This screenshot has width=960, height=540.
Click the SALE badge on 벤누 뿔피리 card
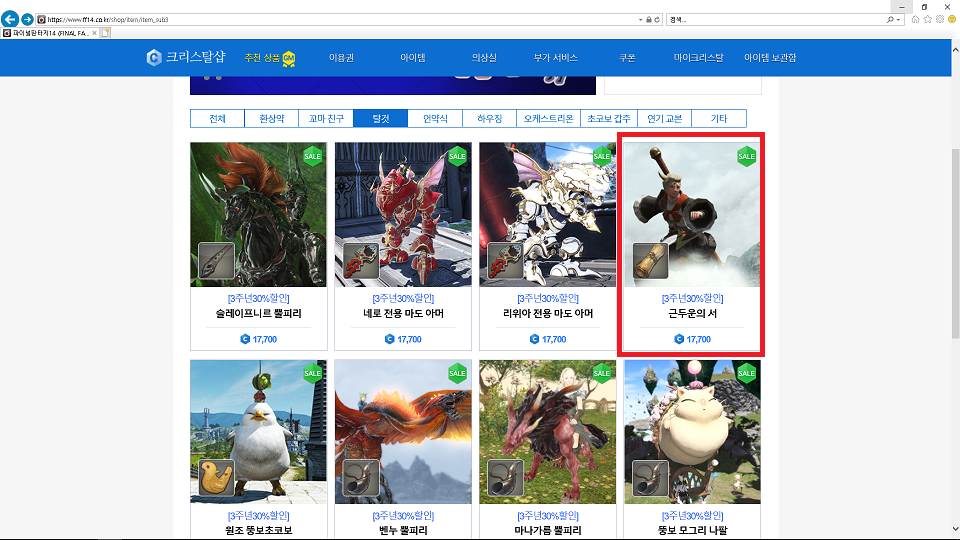(x=457, y=373)
